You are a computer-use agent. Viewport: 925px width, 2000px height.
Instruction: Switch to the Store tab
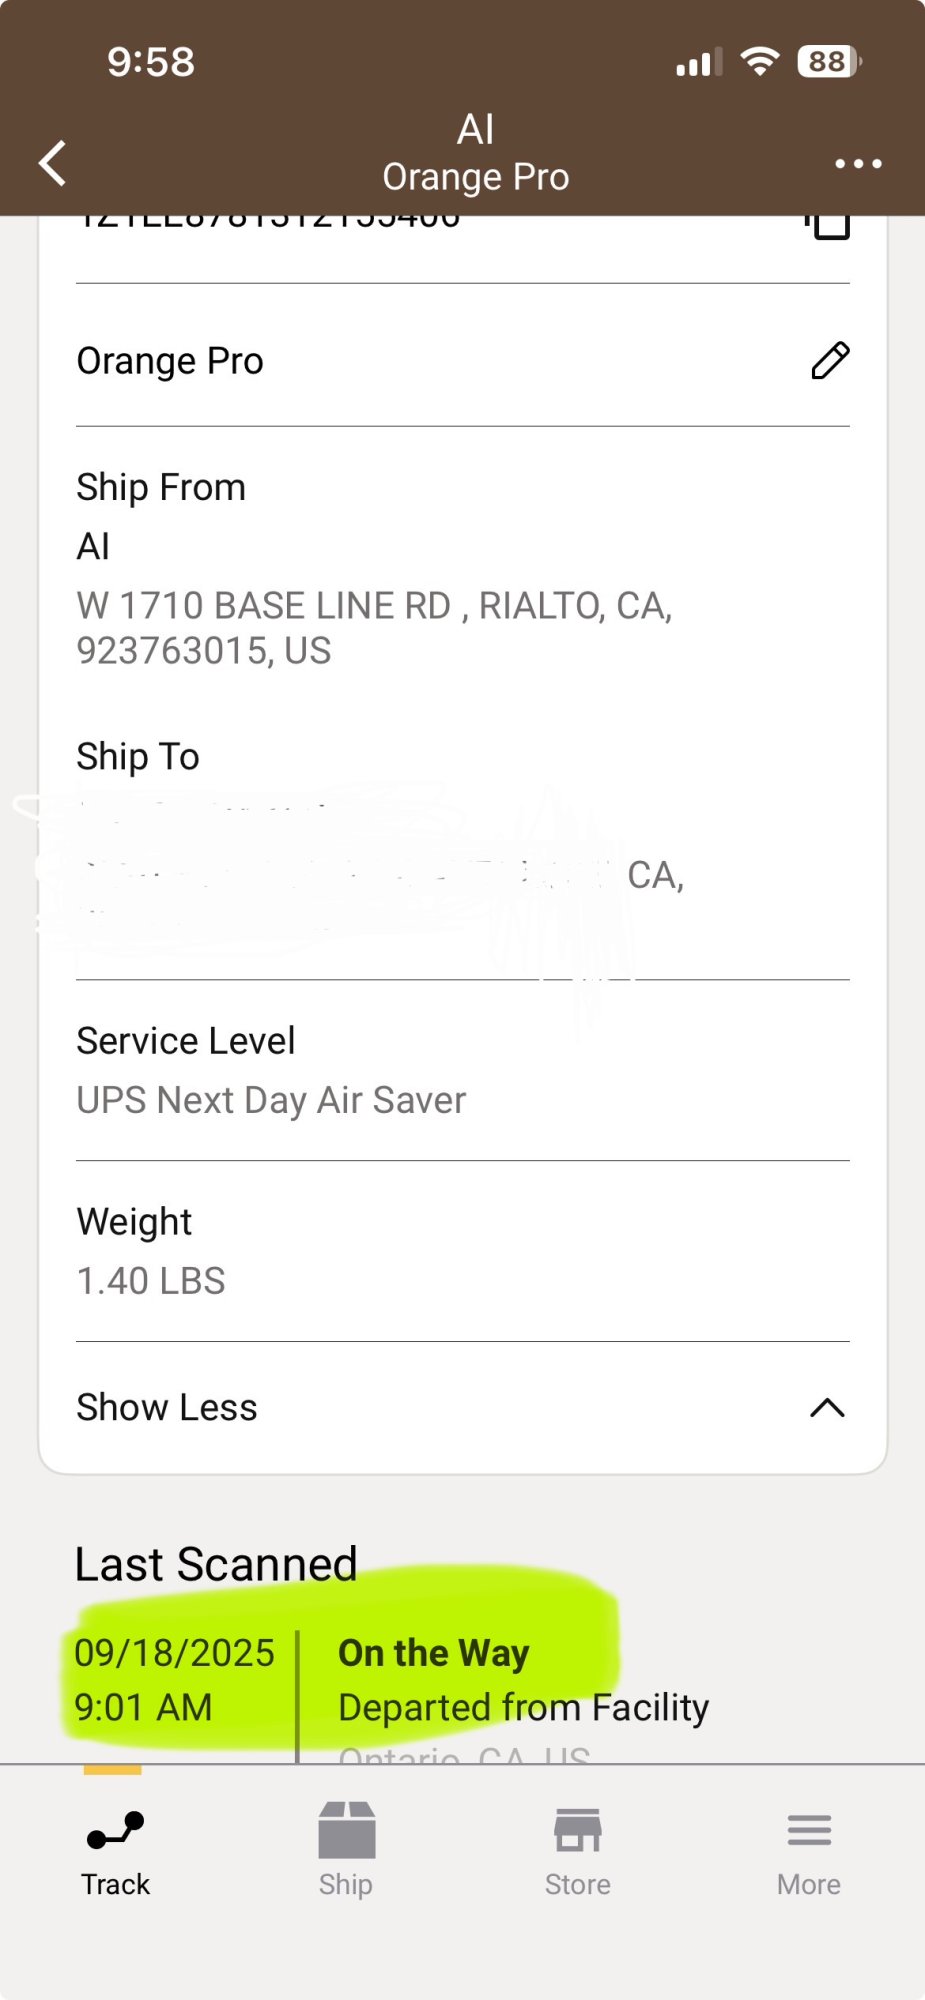[x=578, y=1884]
